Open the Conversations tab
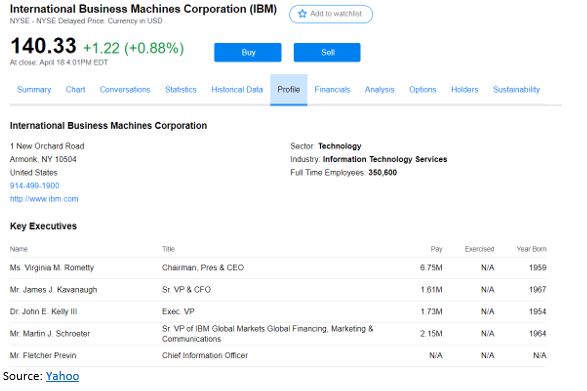The height and width of the screenshot is (391, 587). point(125,90)
